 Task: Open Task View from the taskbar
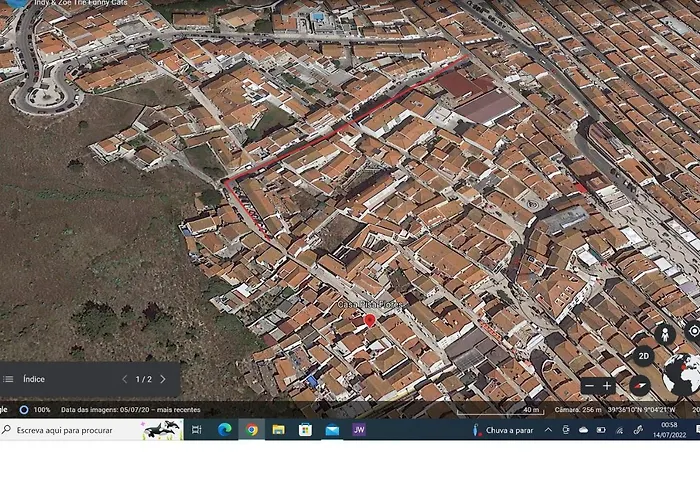[197, 430]
